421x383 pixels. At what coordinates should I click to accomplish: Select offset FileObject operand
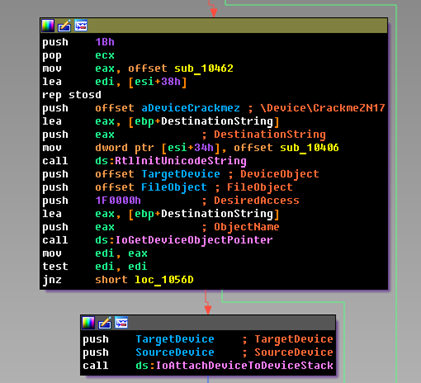pos(151,187)
